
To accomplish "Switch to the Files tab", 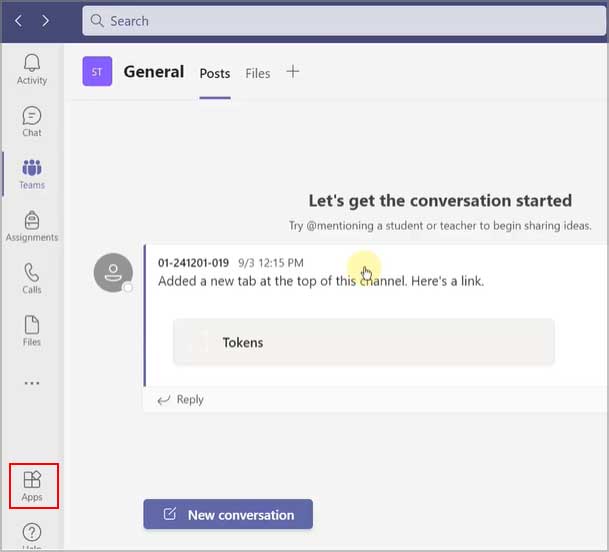I will coord(258,73).
